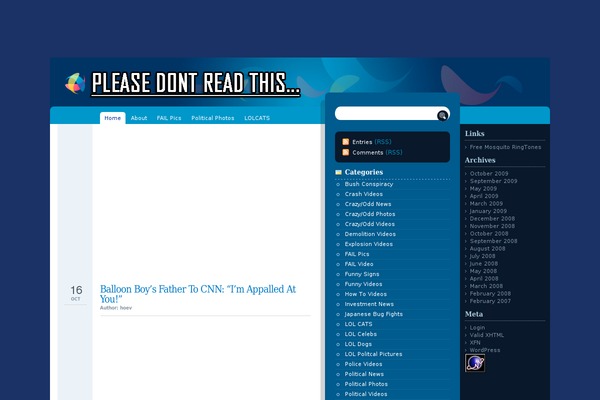Viewport: 600px width, 400px height.
Task: Open the Balloon Boy's Father post title
Action: click(198, 294)
